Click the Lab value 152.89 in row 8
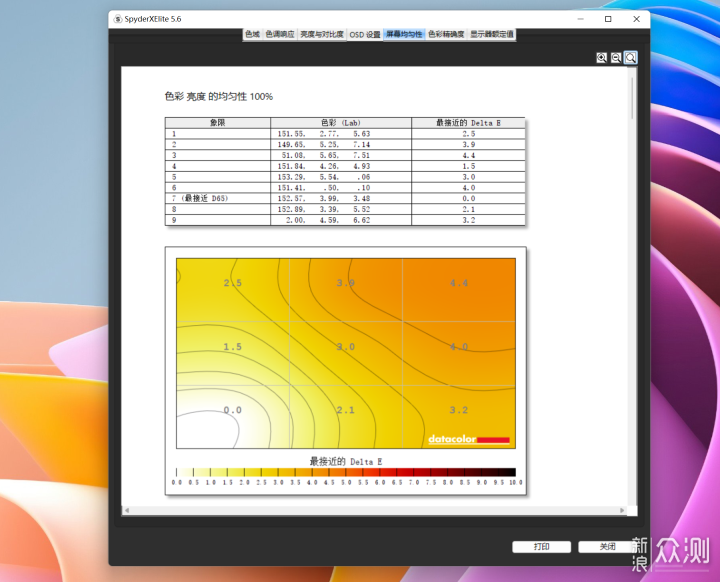The image size is (720, 582). [x=291, y=209]
